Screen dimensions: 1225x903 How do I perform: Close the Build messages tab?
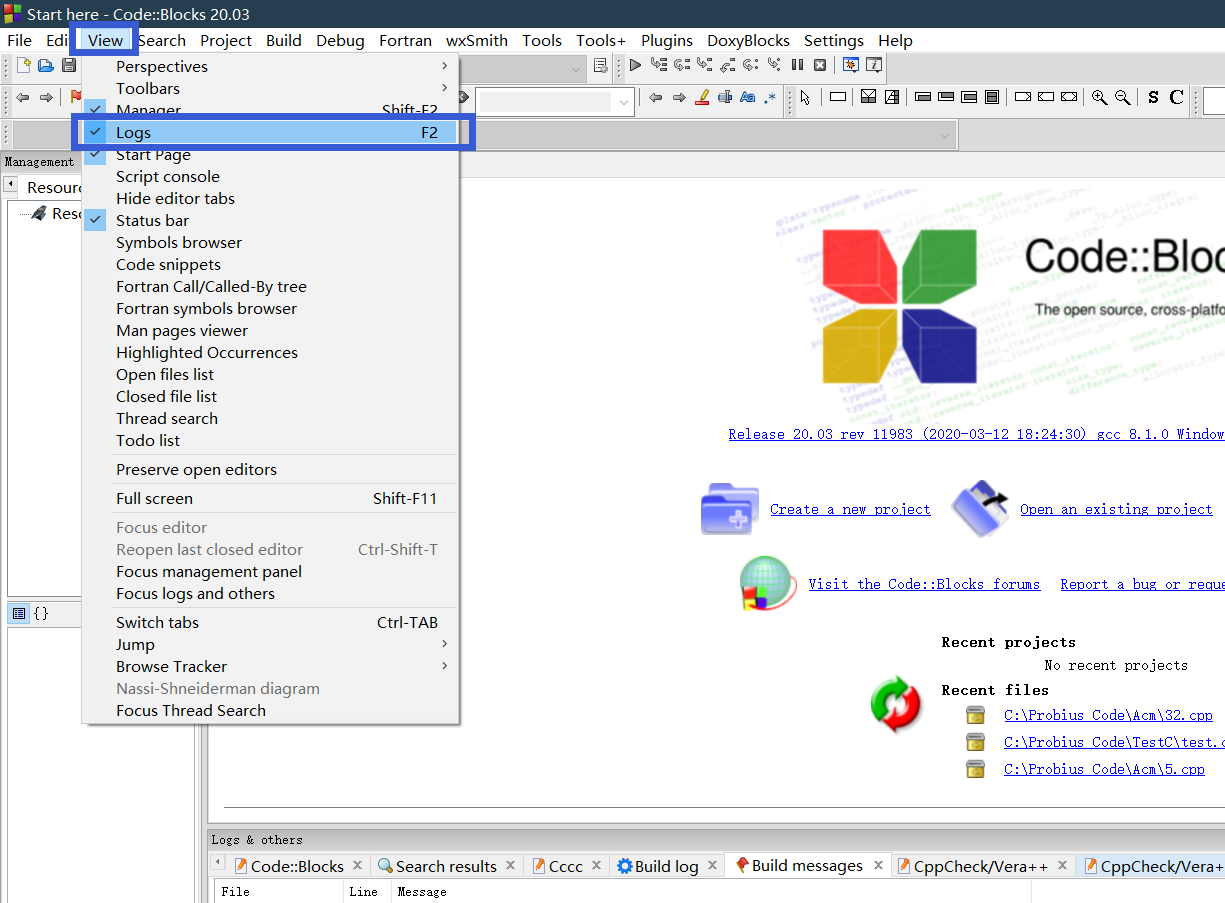878,866
